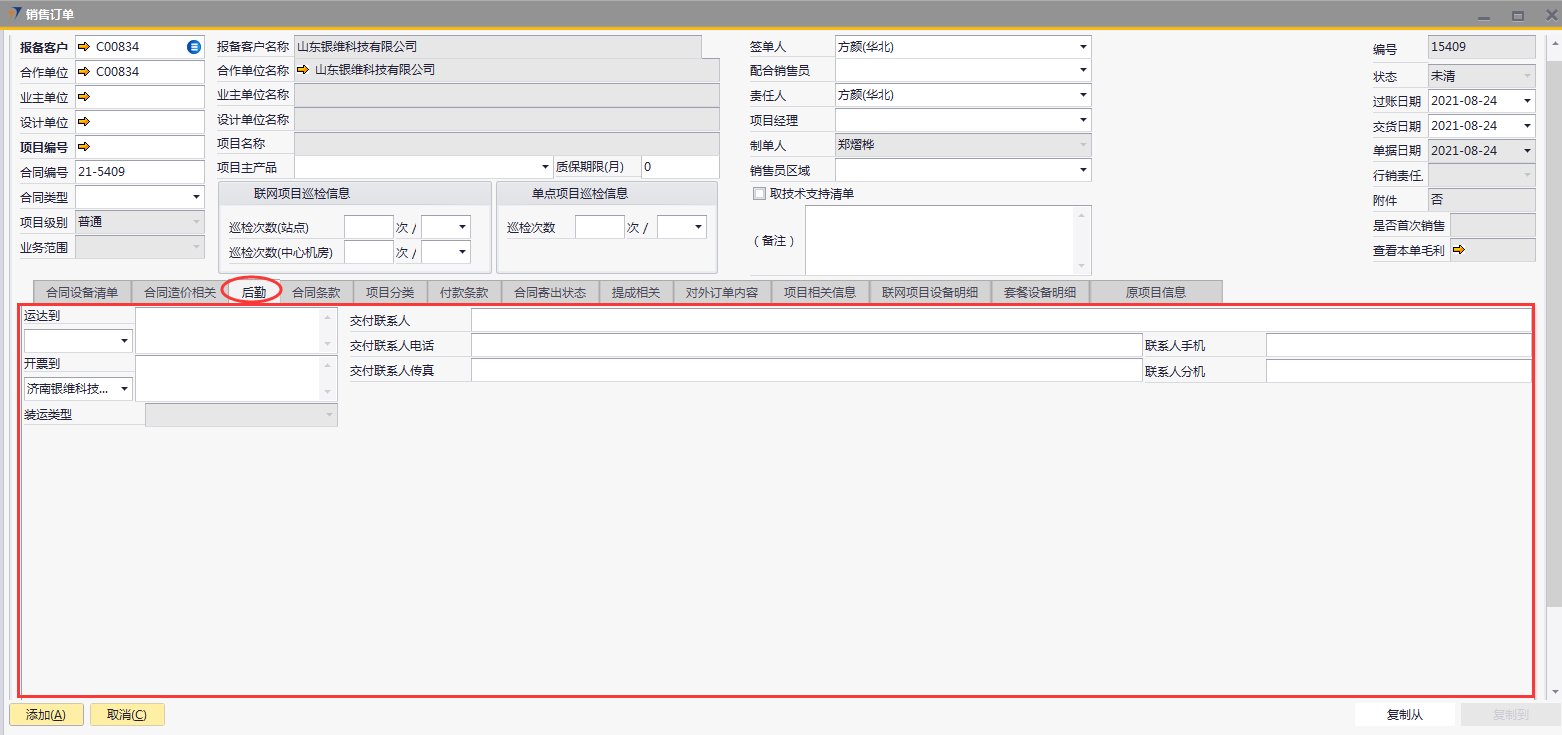Open the 付款条款 tab
Image resolution: width=1562 pixels, height=735 pixels.
click(x=464, y=292)
